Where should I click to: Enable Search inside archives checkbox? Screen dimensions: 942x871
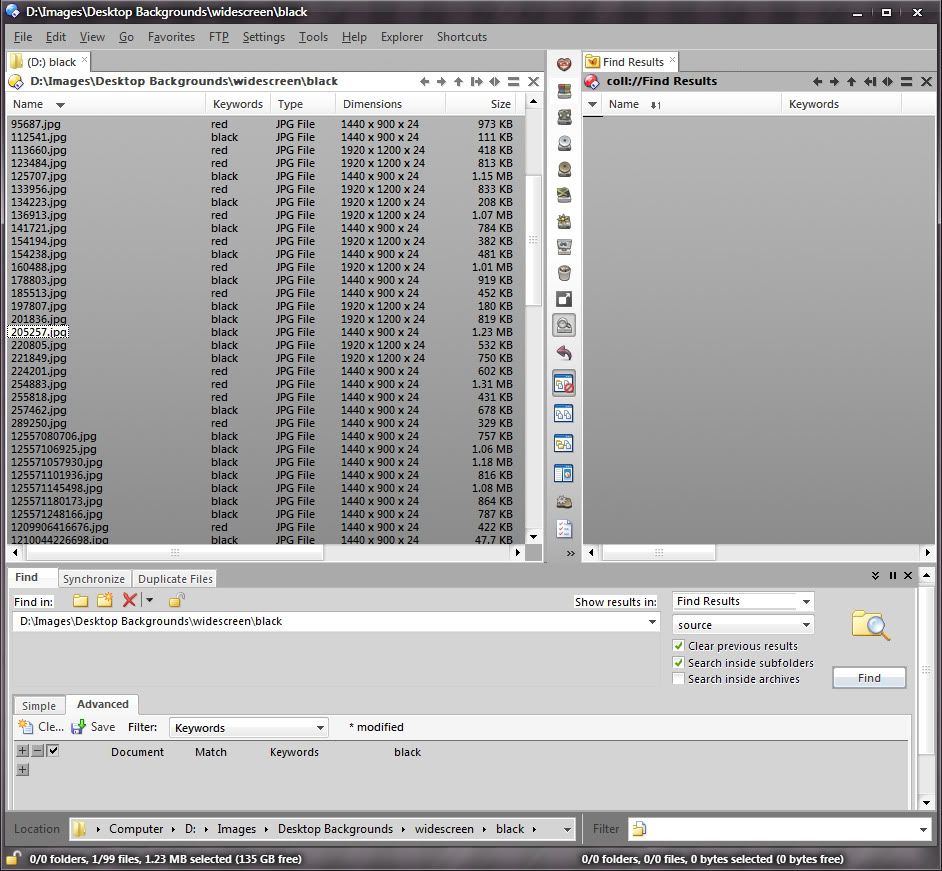click(678, 679)
